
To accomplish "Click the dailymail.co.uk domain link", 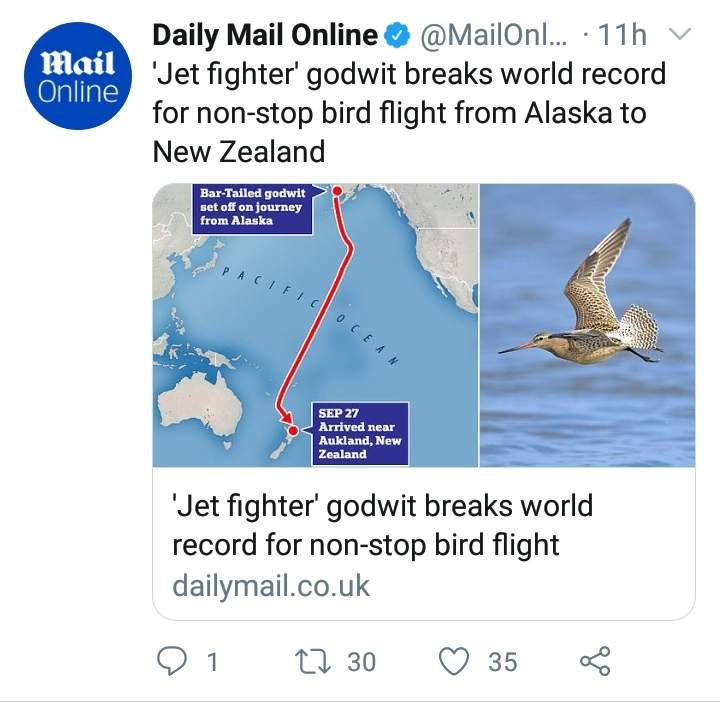I will point(271,586).
